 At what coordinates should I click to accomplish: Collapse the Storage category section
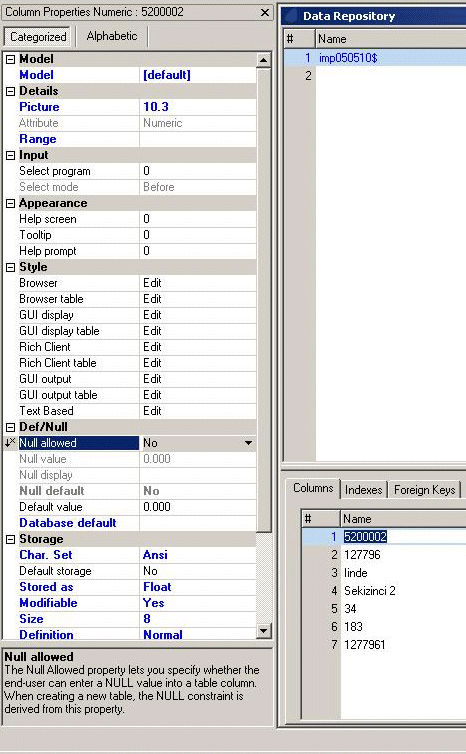click(10, 540)
